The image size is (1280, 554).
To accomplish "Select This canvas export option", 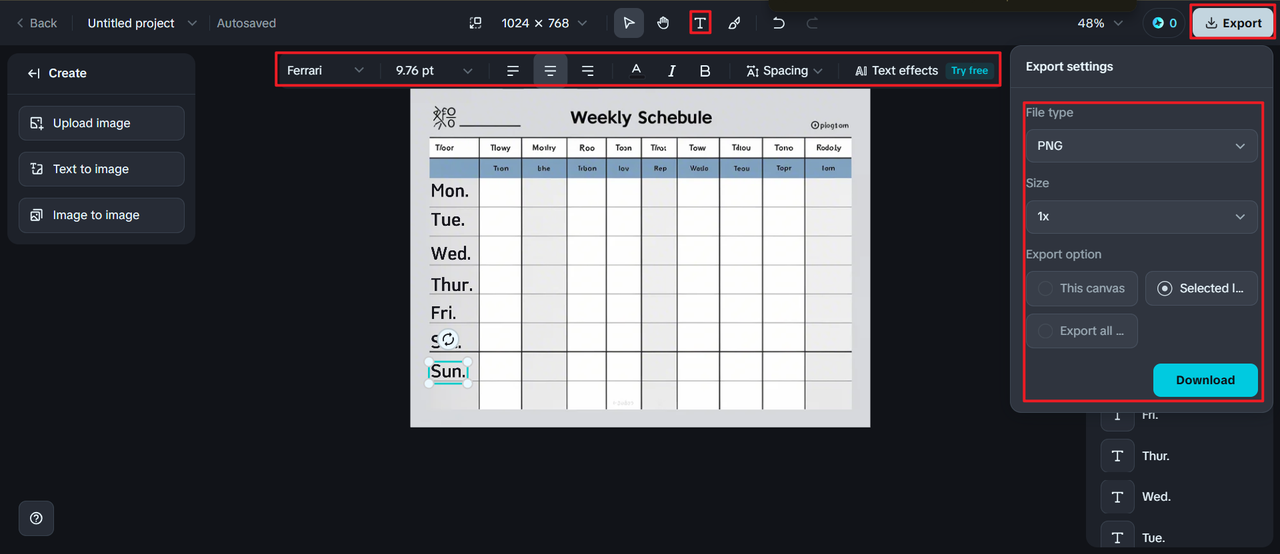I will coord(1082,288).
